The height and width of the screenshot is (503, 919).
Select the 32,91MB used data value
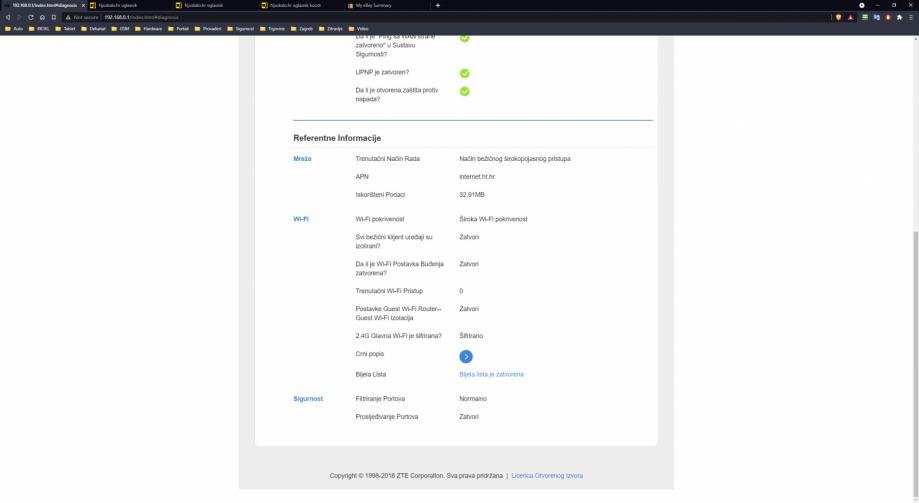click(472, 195)
